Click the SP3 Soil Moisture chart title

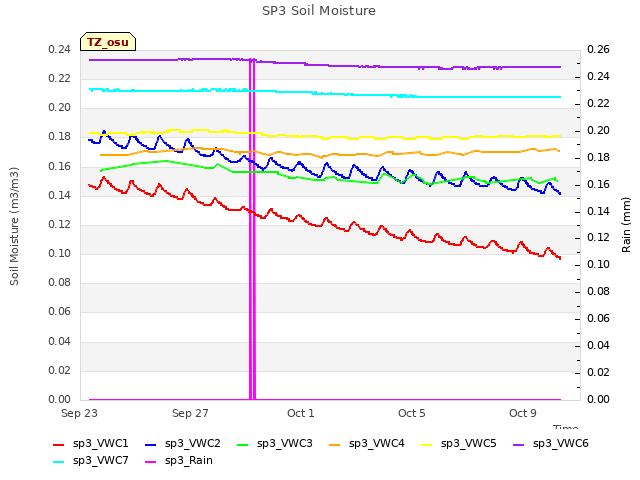point(319,11)
